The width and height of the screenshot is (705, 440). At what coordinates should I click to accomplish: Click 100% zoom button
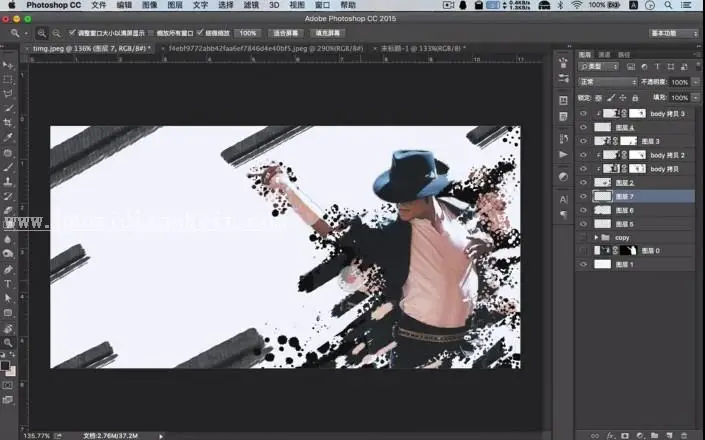tap(248, 33)
